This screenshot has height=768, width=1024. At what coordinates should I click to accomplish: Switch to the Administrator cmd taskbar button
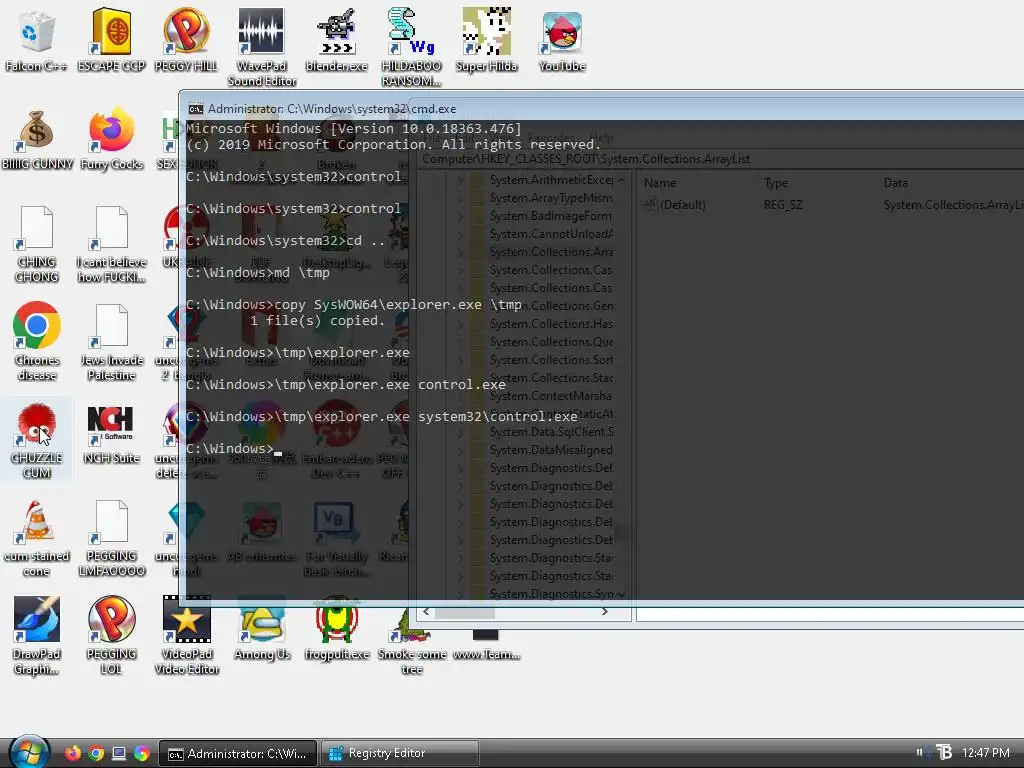[x=238, y=753]
